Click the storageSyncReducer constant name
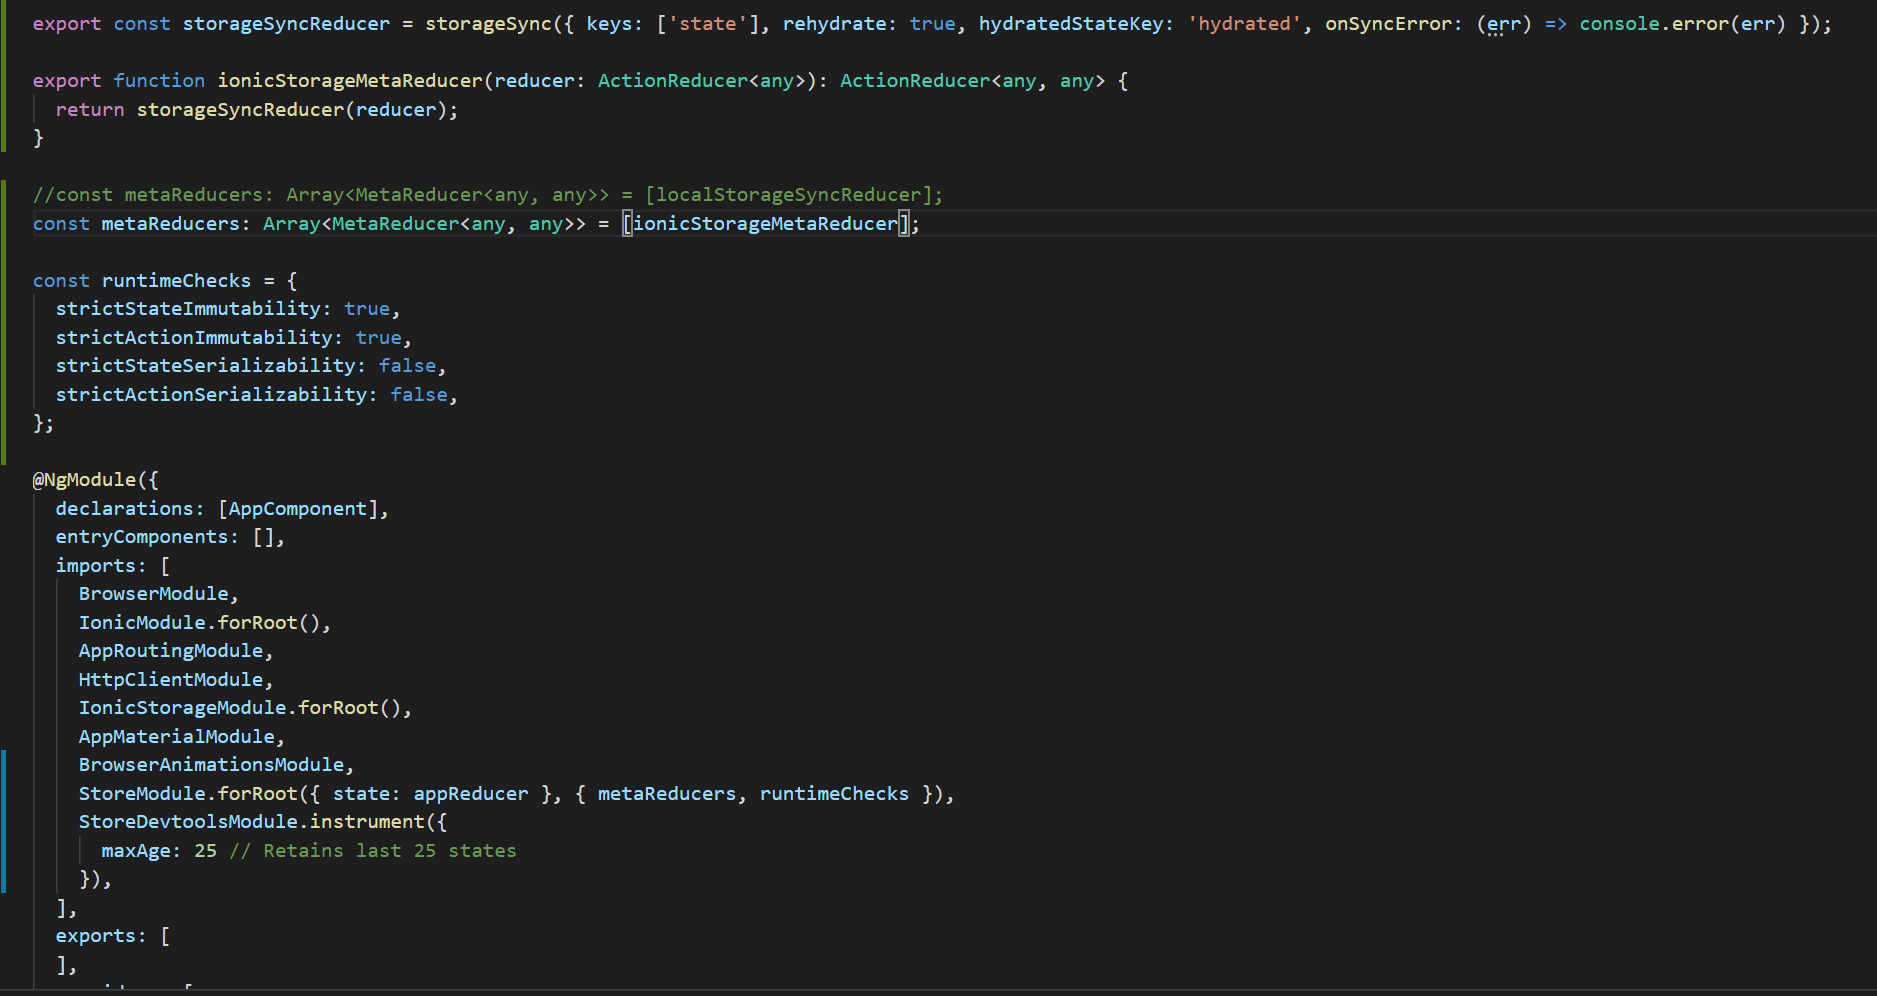1877x996 pixels. pos(287,22)
